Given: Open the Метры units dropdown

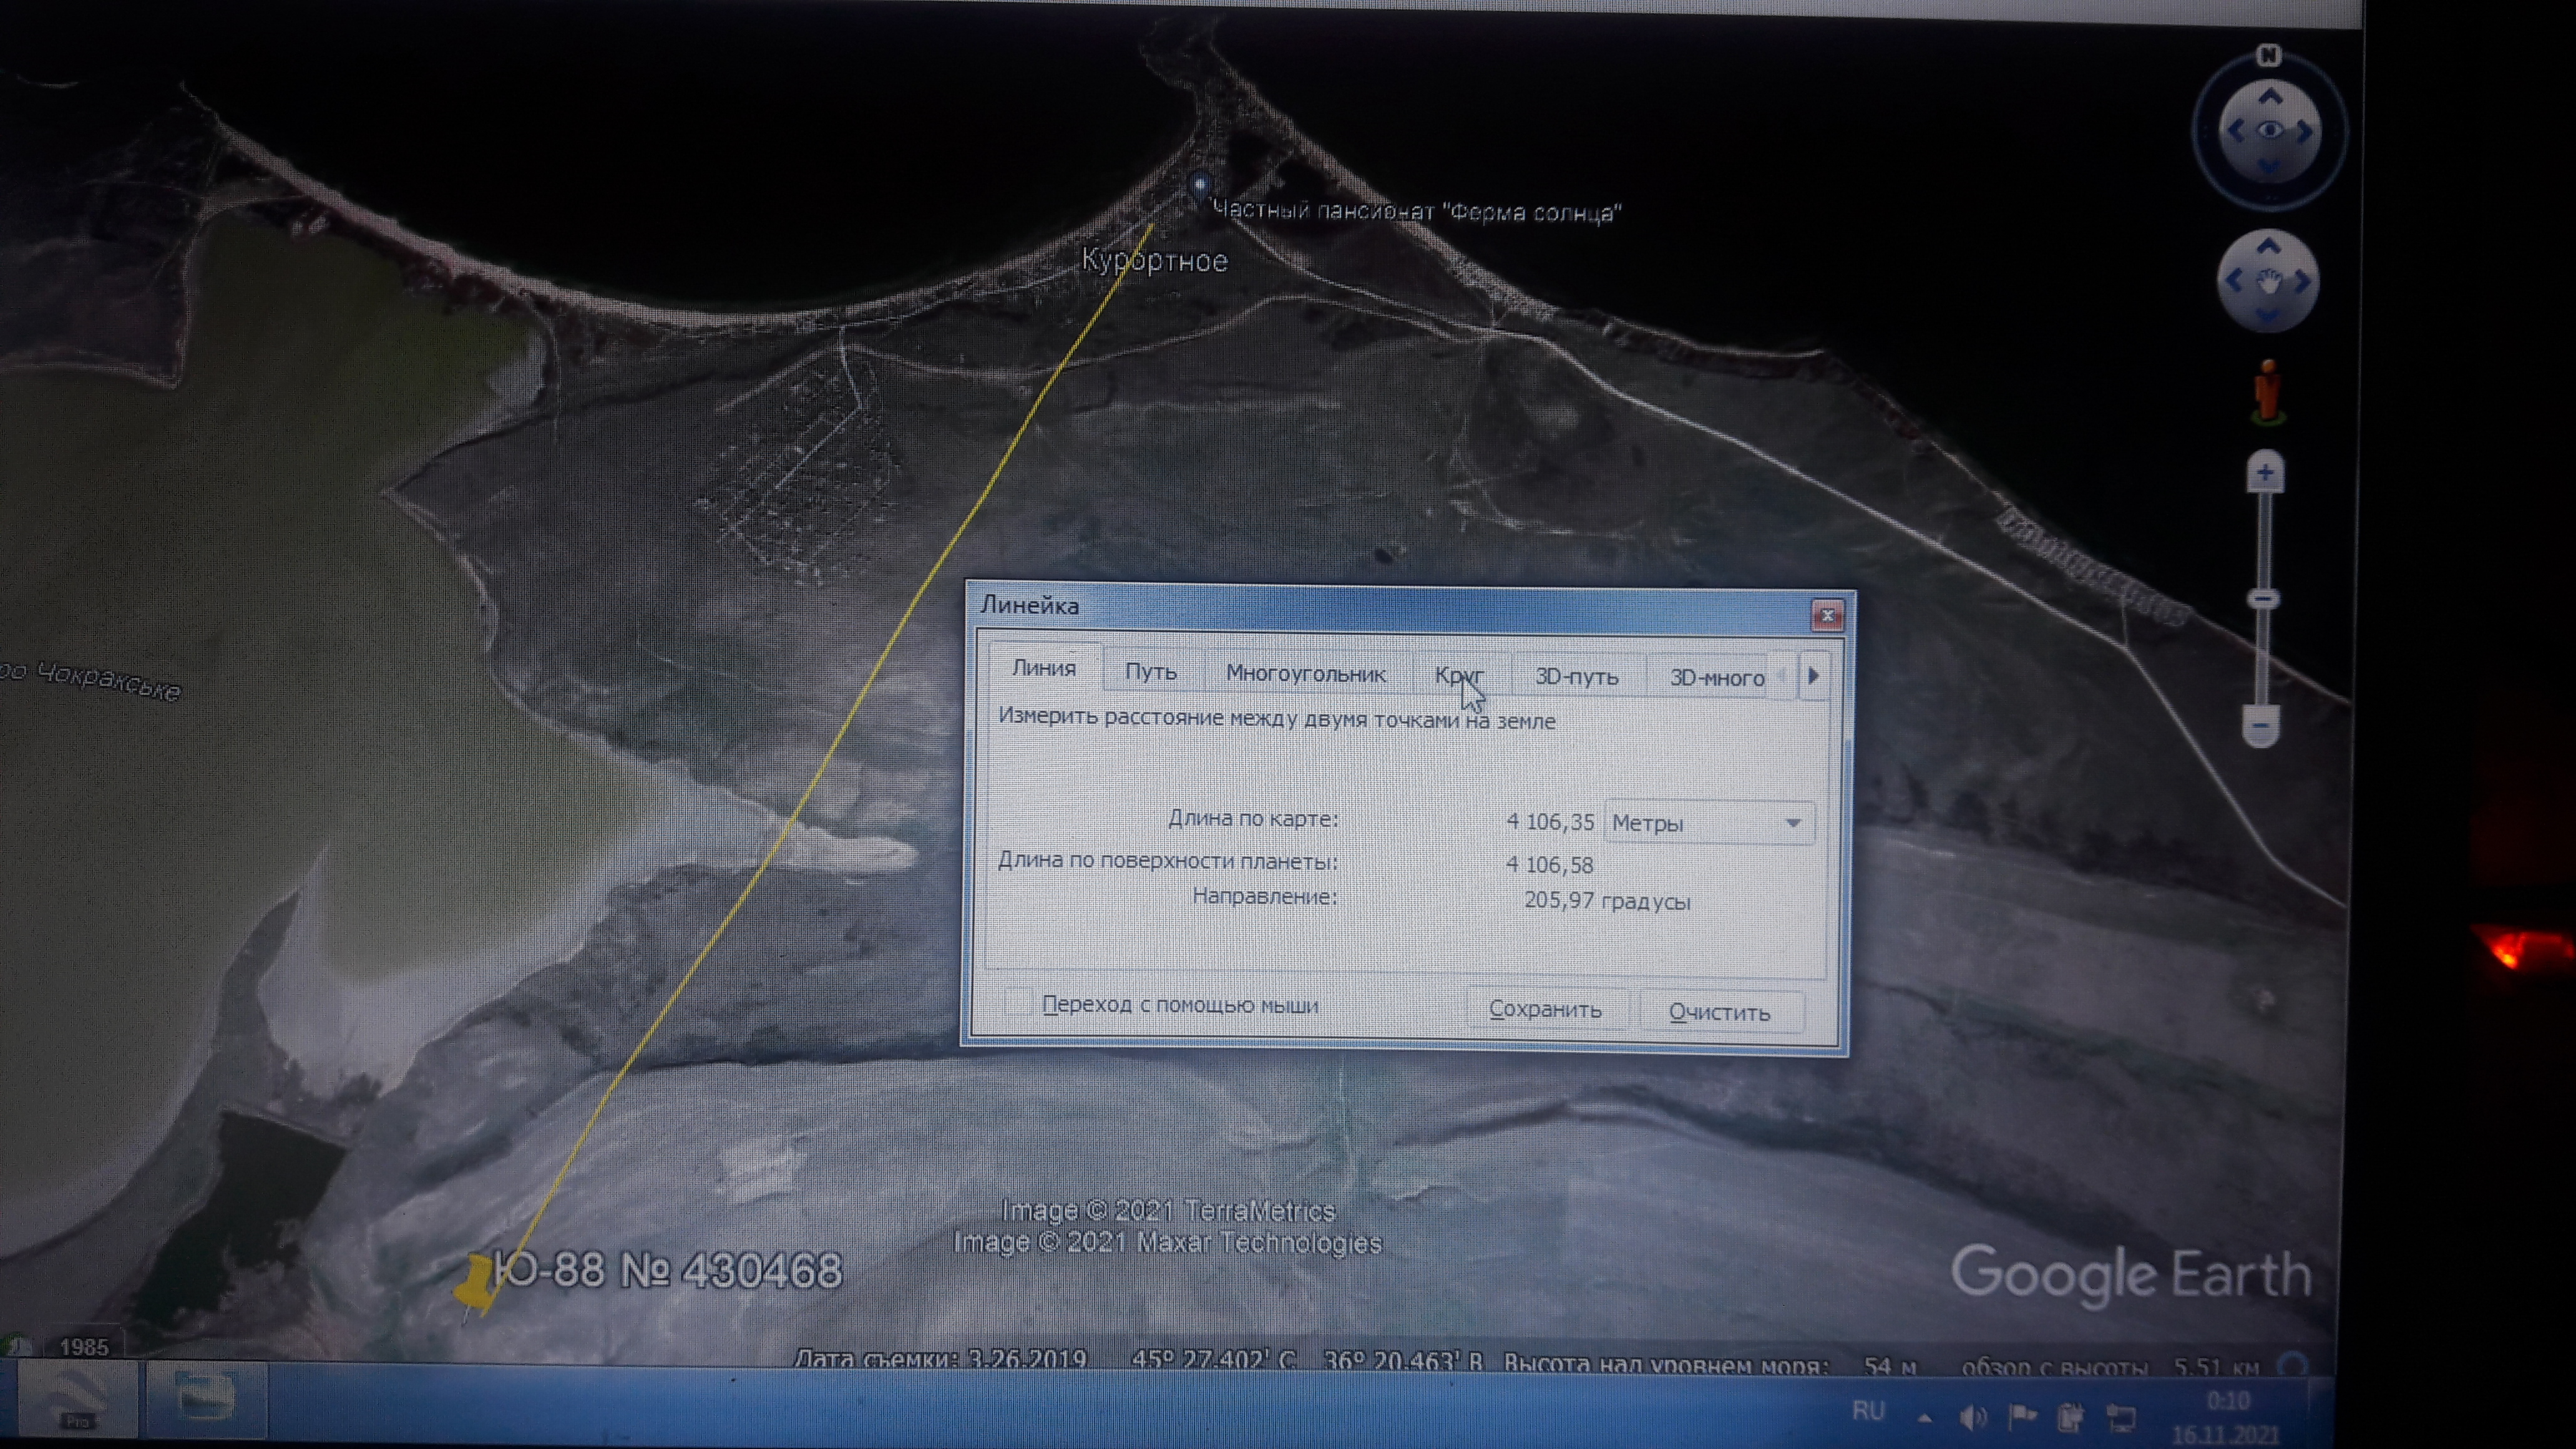Looking at the screenshot, I should [x=1709, y=823].
